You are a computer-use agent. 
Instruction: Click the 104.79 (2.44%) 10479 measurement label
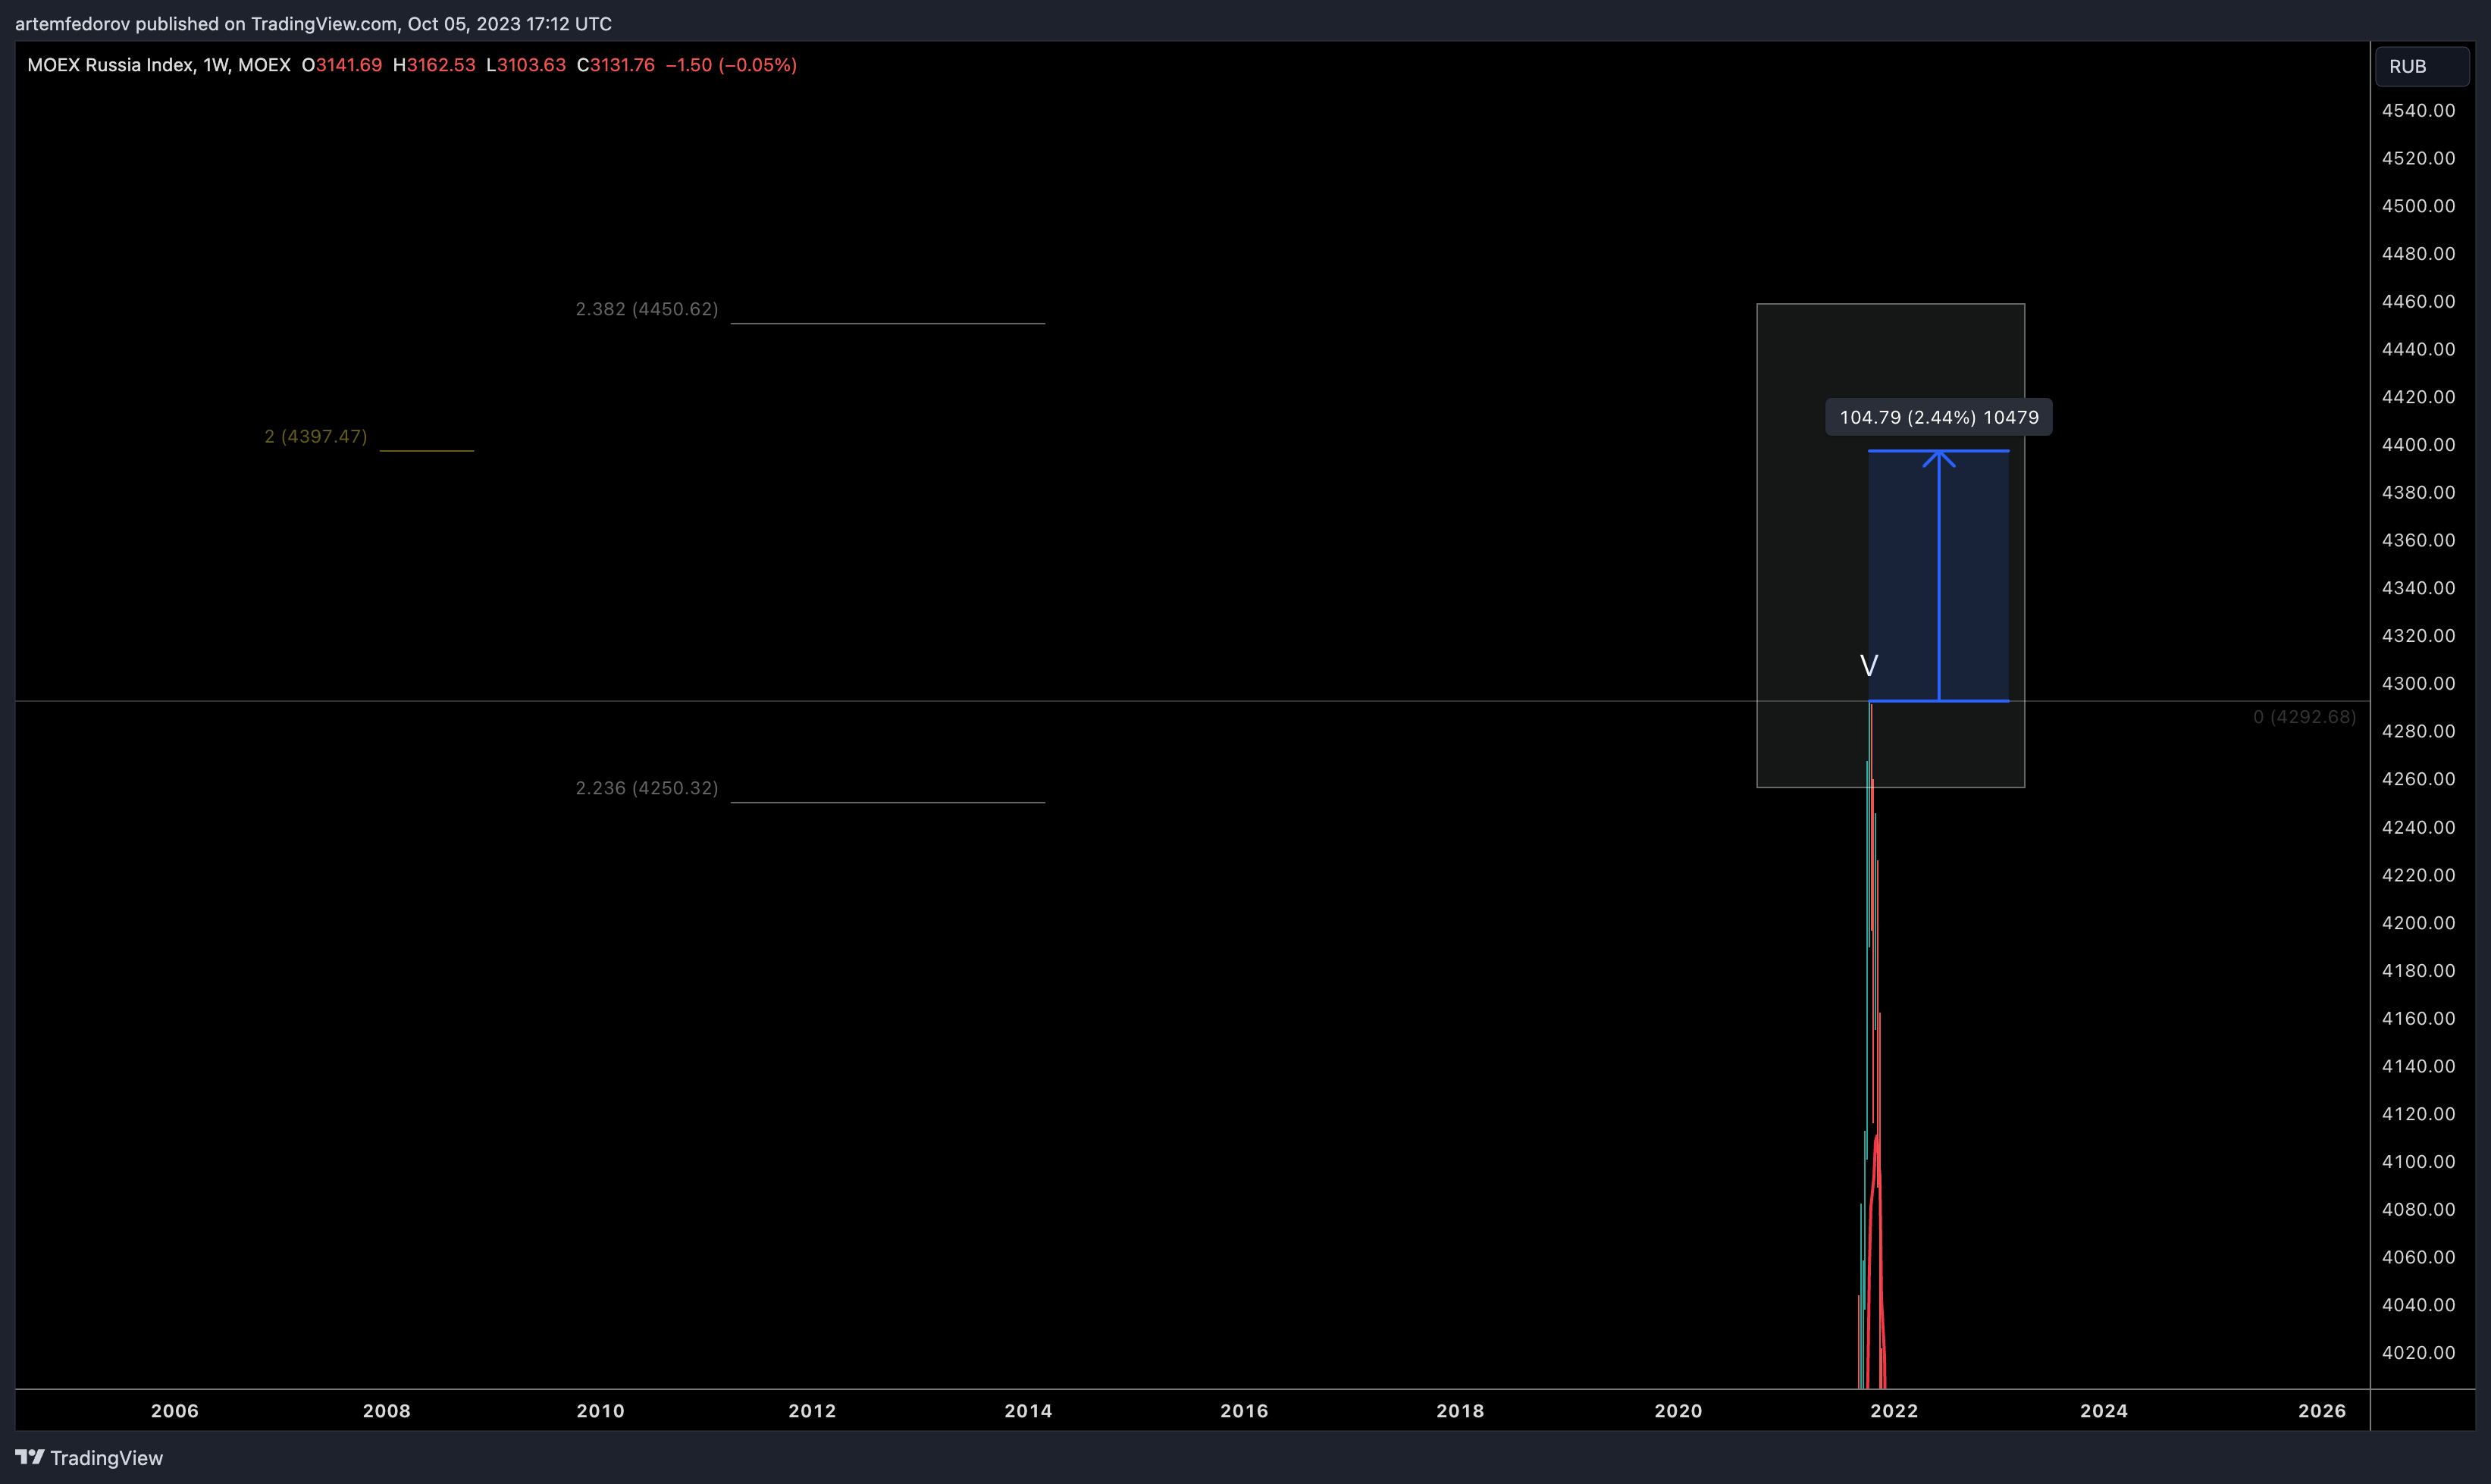pyautogui.click(x=1938, y=417)
